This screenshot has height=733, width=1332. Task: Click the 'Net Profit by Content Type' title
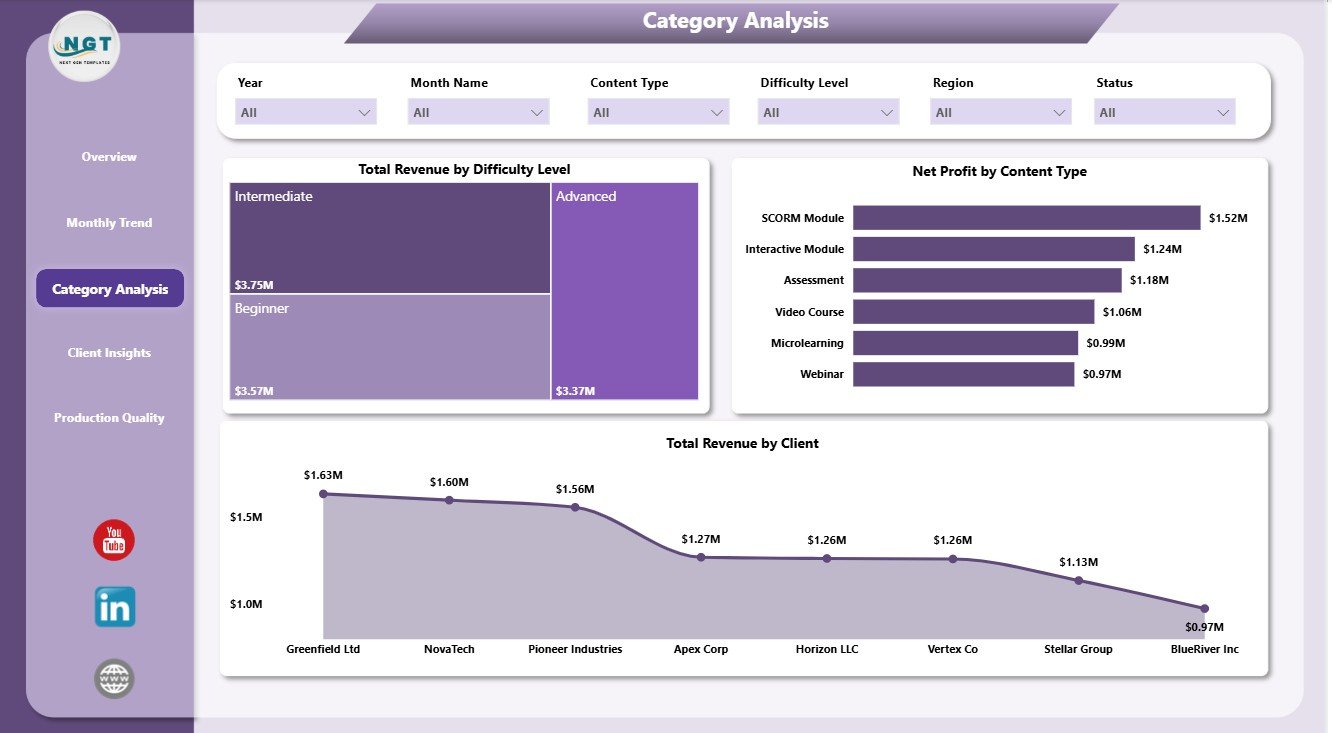coord(1000,171)
